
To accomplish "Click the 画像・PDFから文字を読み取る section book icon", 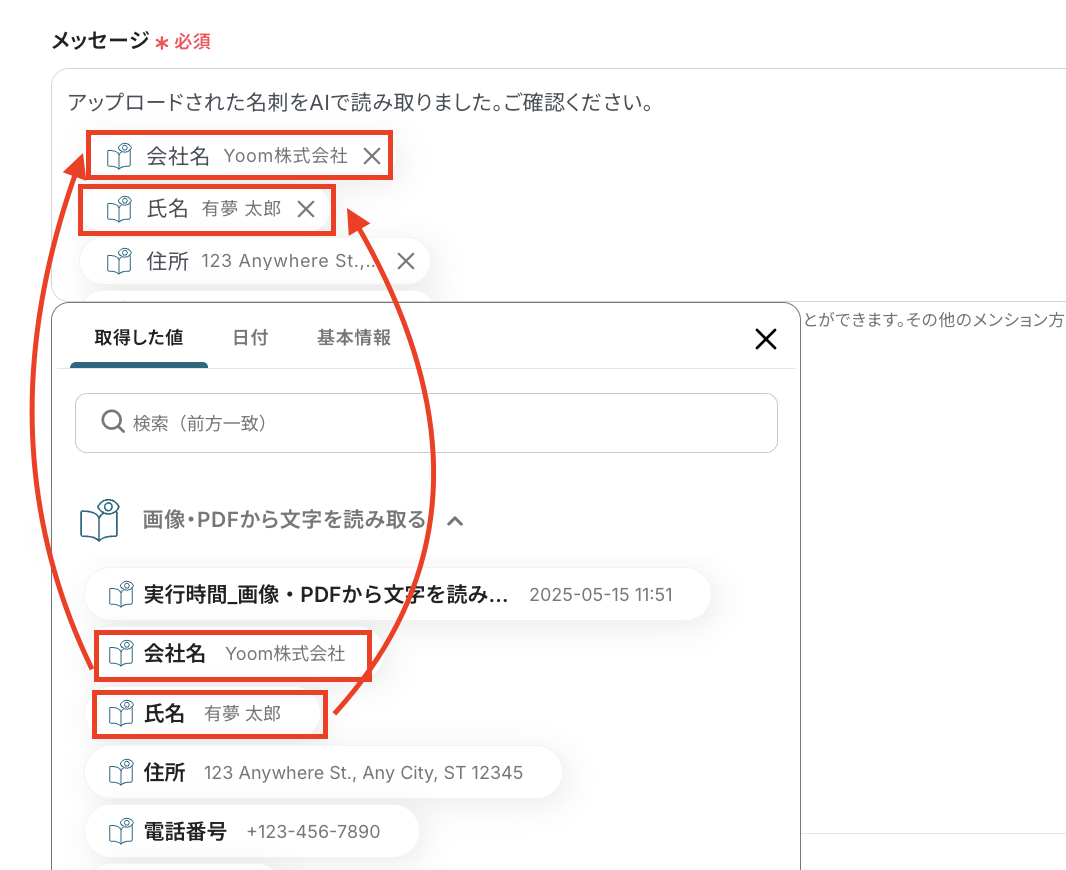I will [100, 520].
